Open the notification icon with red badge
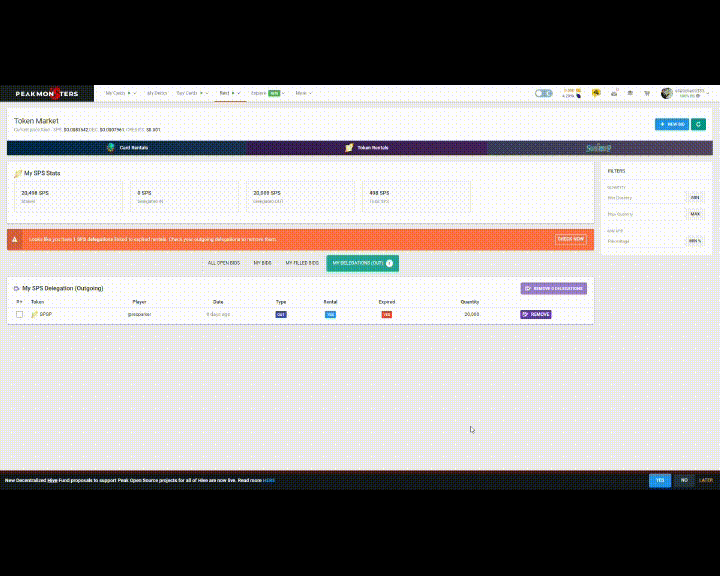The image size is (720, 576). pyautogui.click(x=614, y=93)
